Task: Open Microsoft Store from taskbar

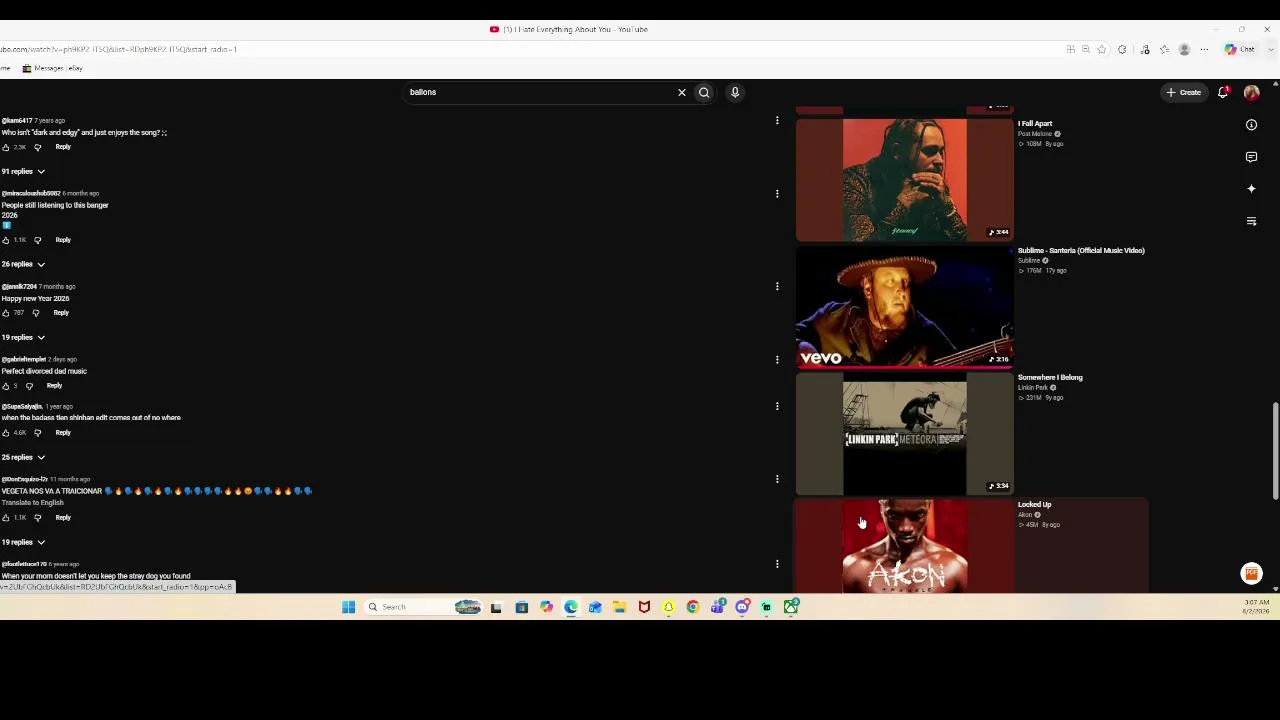Action: point(521,607)
